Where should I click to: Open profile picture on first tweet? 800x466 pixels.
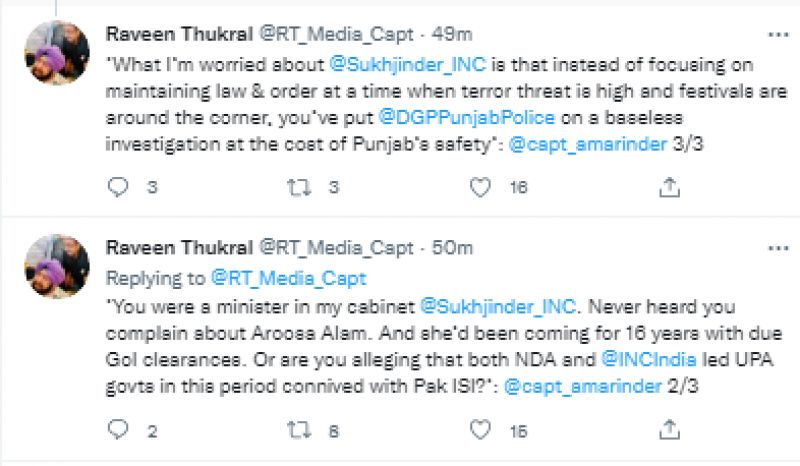(x=57, y=53)
